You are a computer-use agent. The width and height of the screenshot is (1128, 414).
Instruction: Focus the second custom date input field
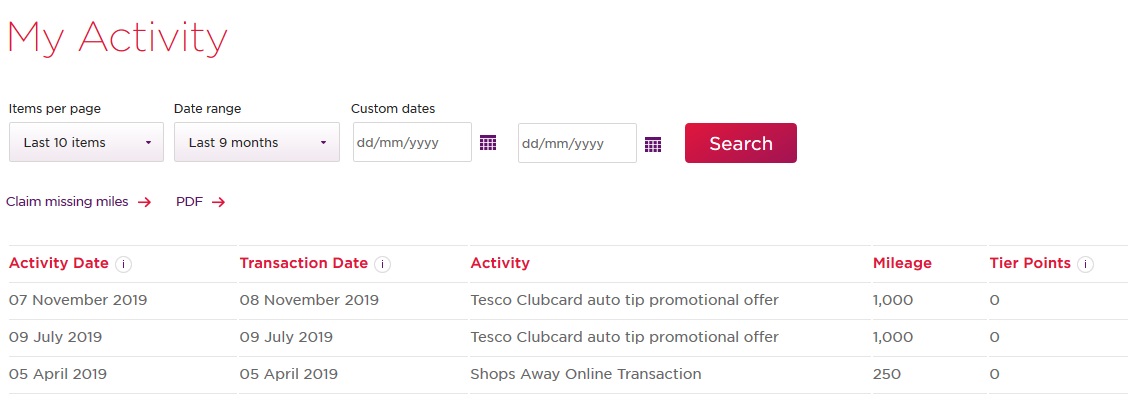577,143
